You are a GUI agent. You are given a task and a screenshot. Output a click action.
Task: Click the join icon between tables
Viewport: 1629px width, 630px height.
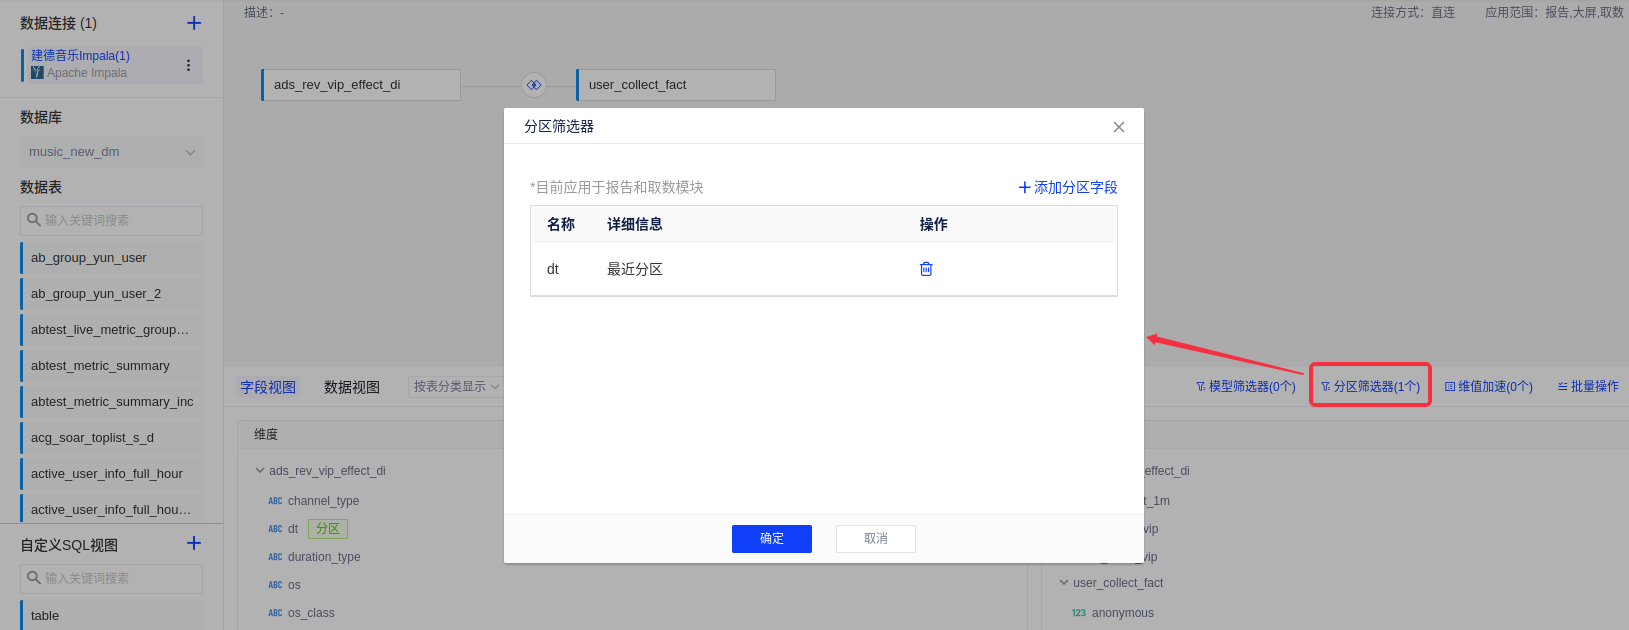[x=534, y=85]
